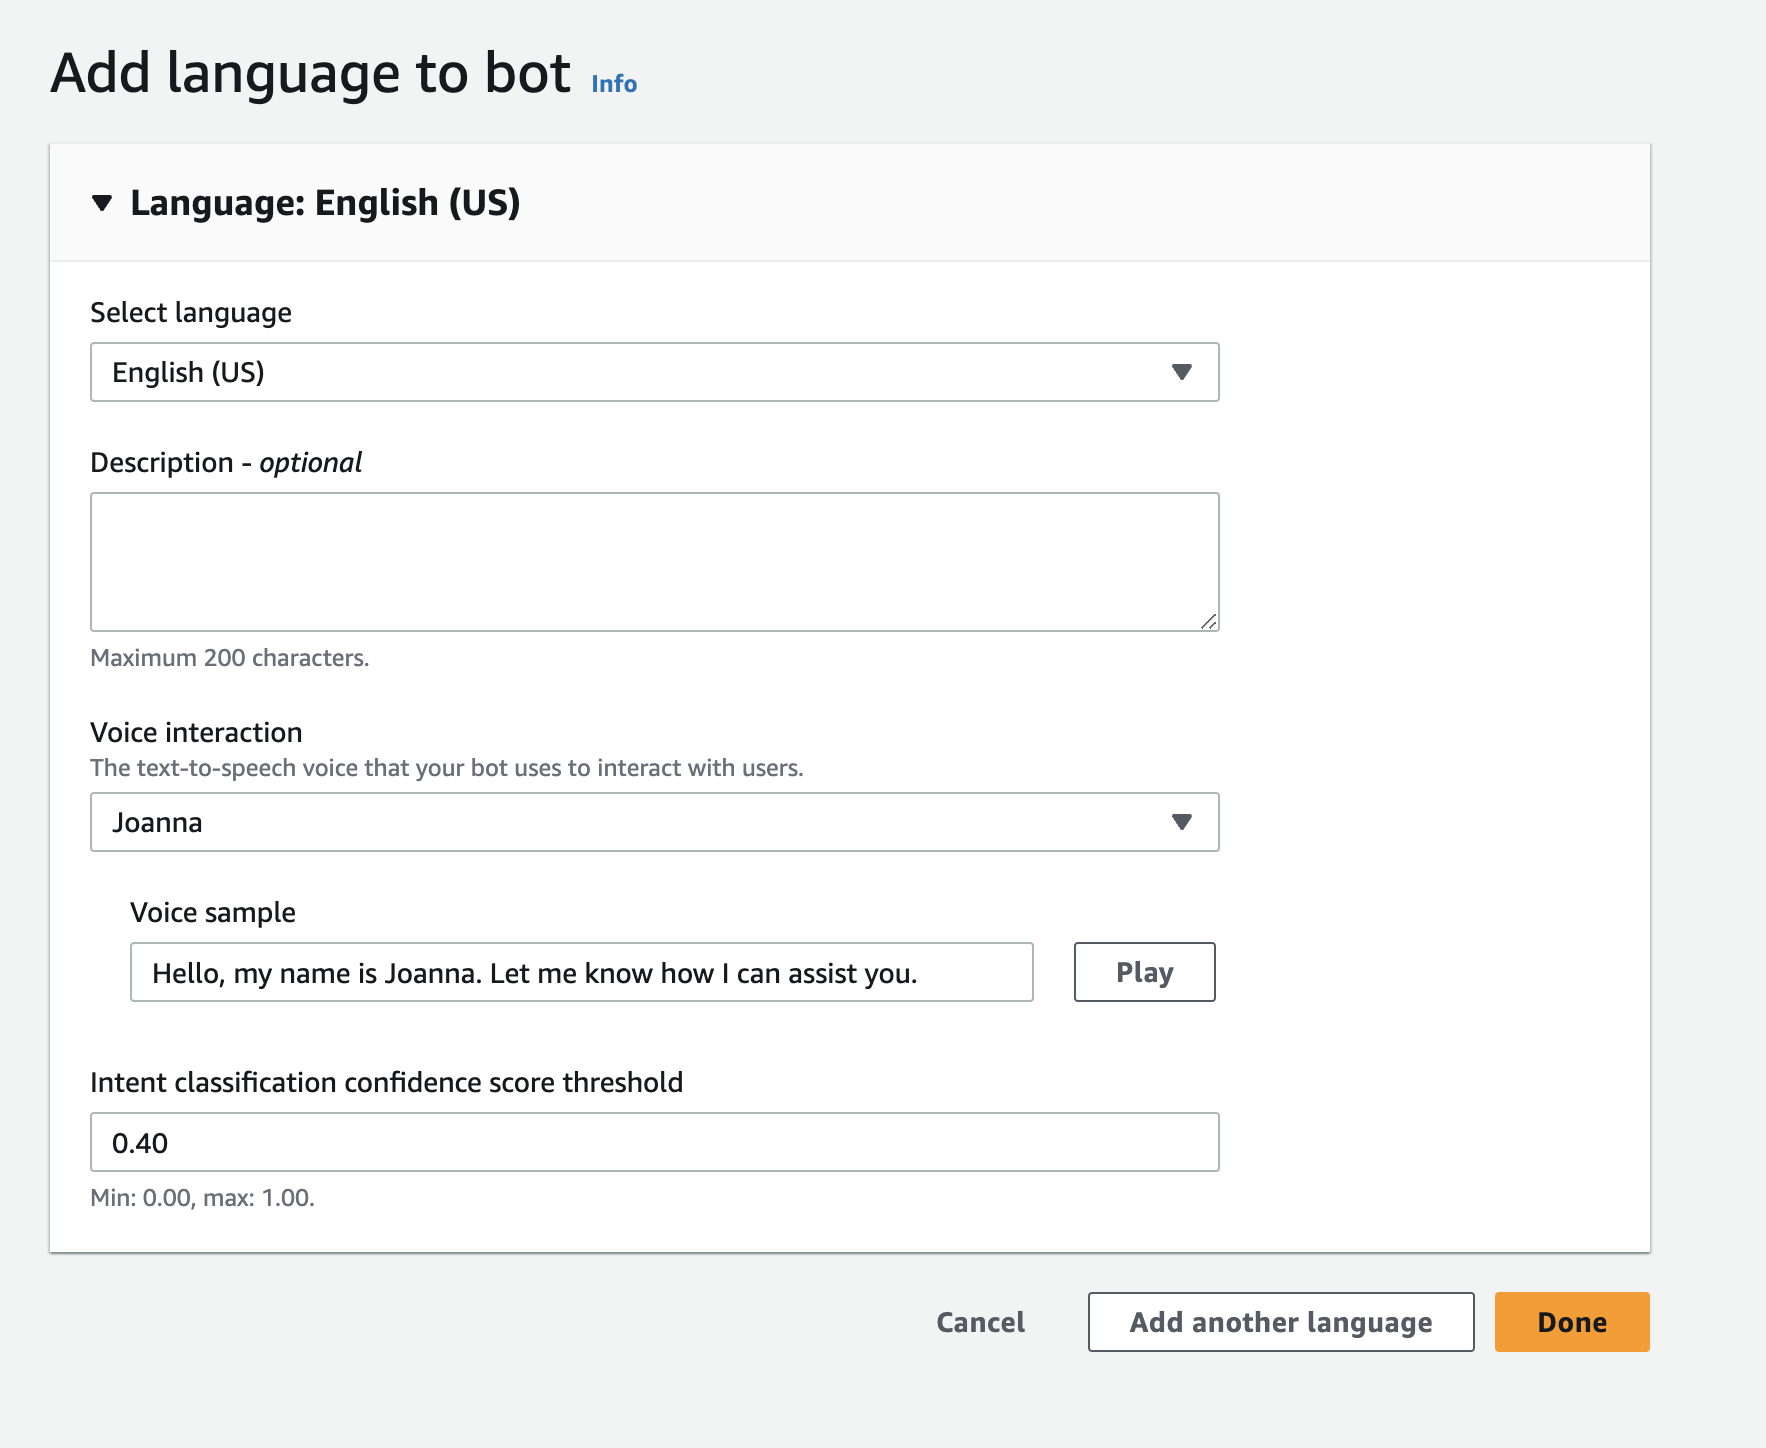Click the 'Voice interaction' label

(x=196, y=733)
